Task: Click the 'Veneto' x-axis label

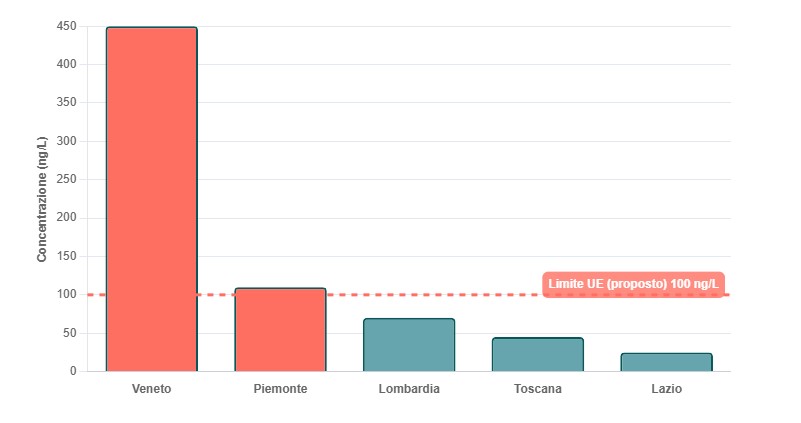Action: 151,388
